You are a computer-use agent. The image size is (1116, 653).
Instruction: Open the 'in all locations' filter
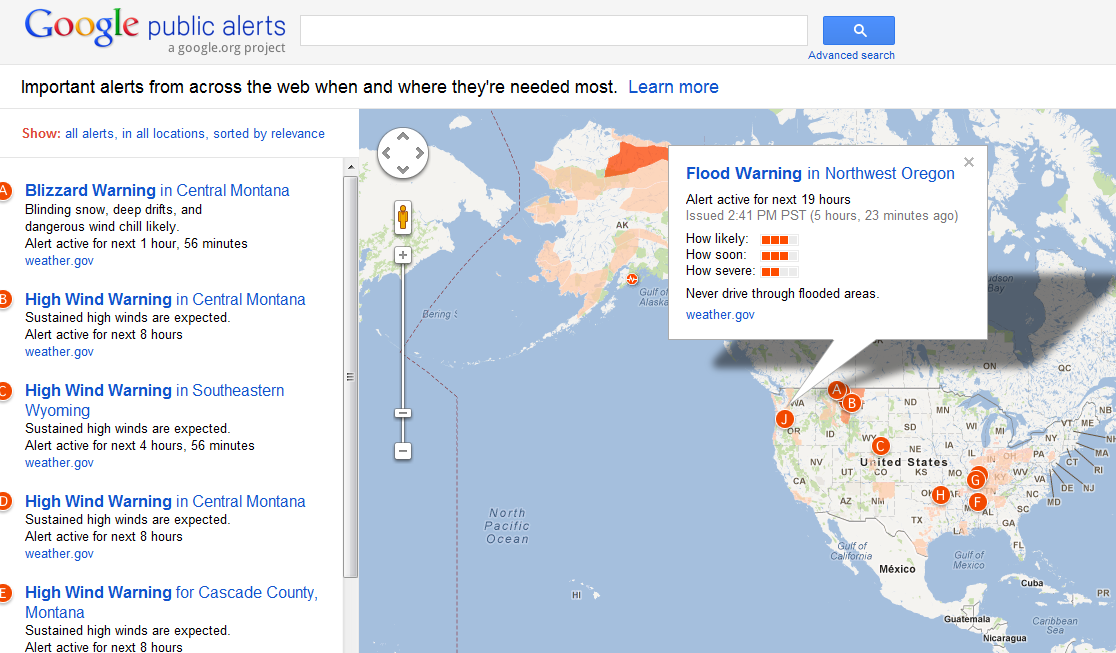164,134
